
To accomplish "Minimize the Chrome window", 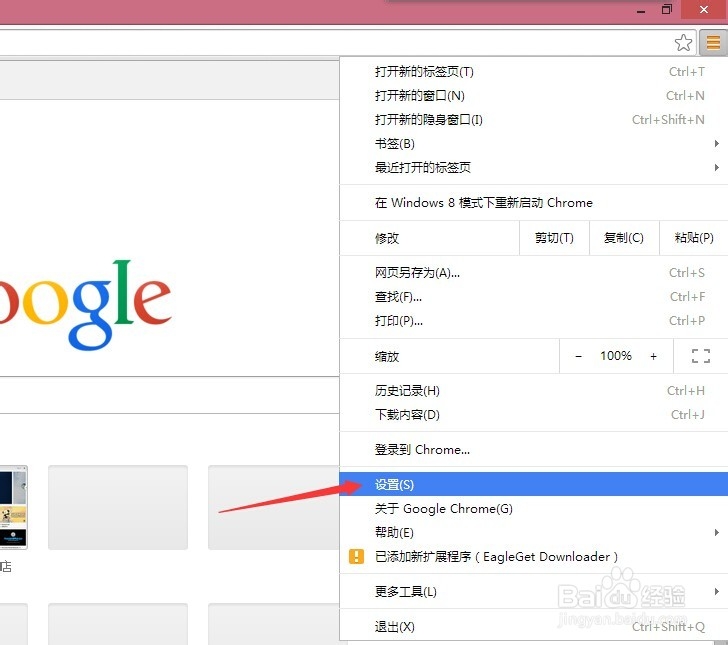I will coord(641,10).
